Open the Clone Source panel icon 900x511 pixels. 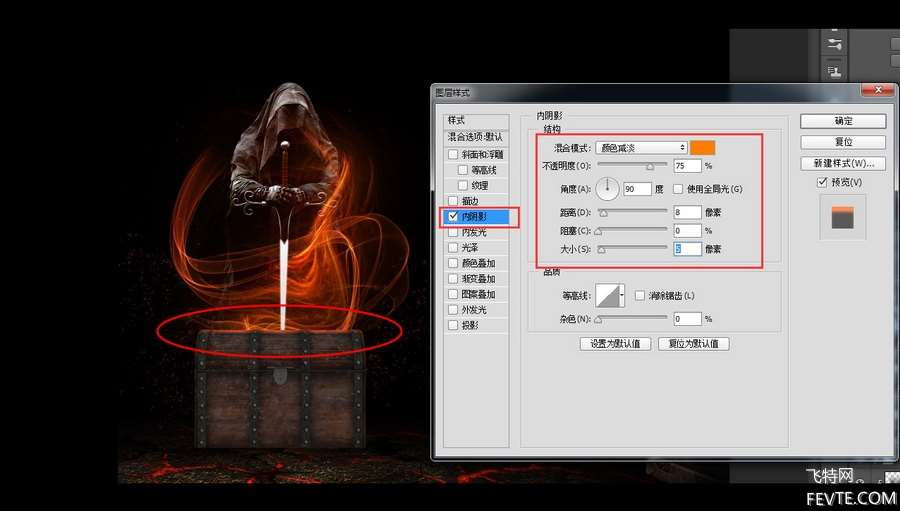click(x=834, y=71)
